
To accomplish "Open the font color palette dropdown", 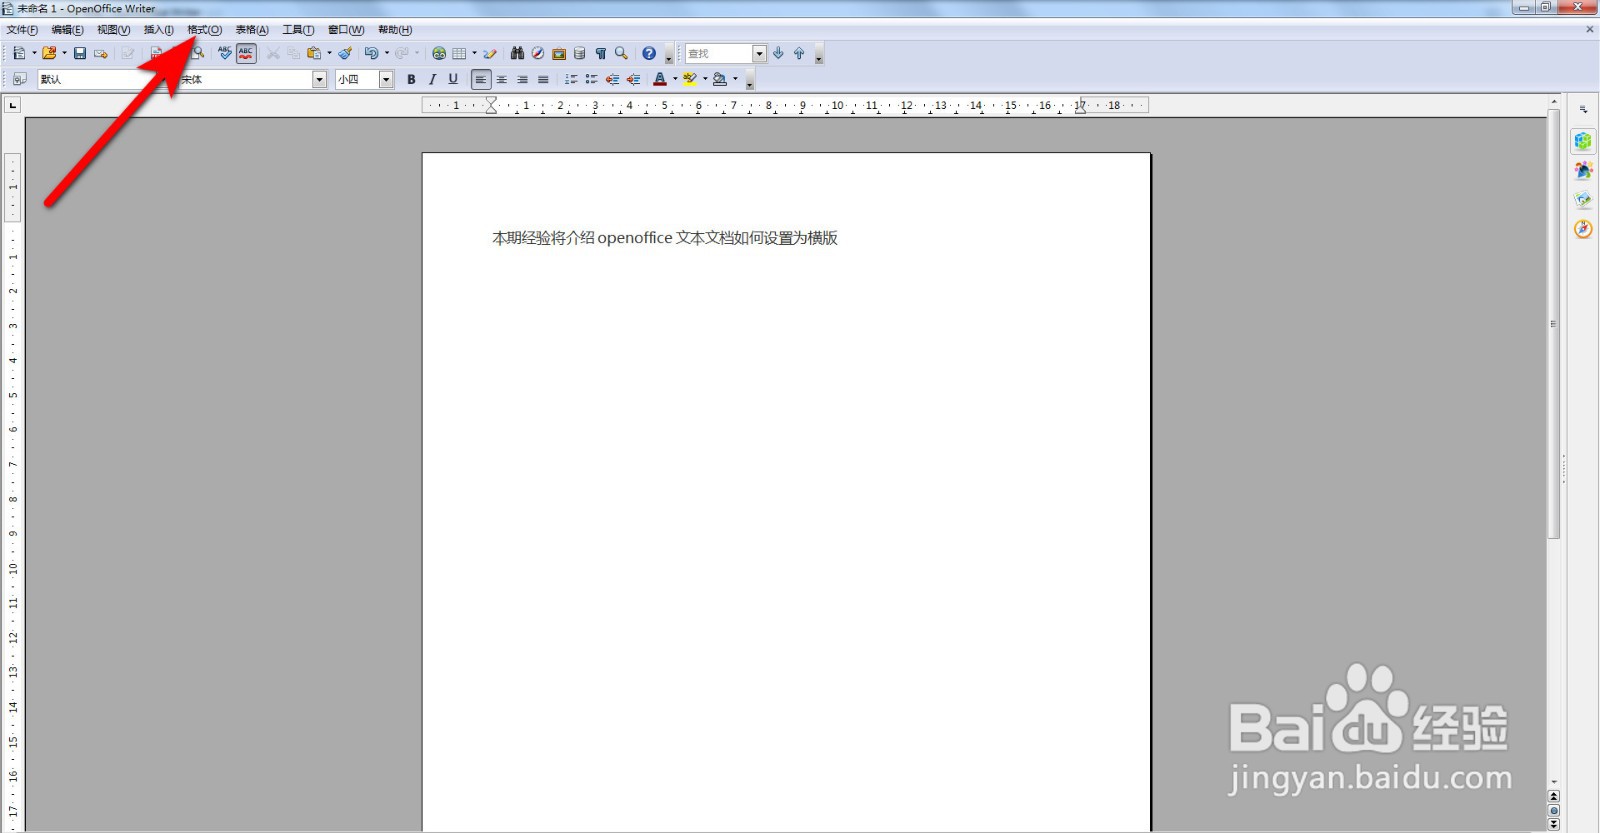I will click(675, 79).
